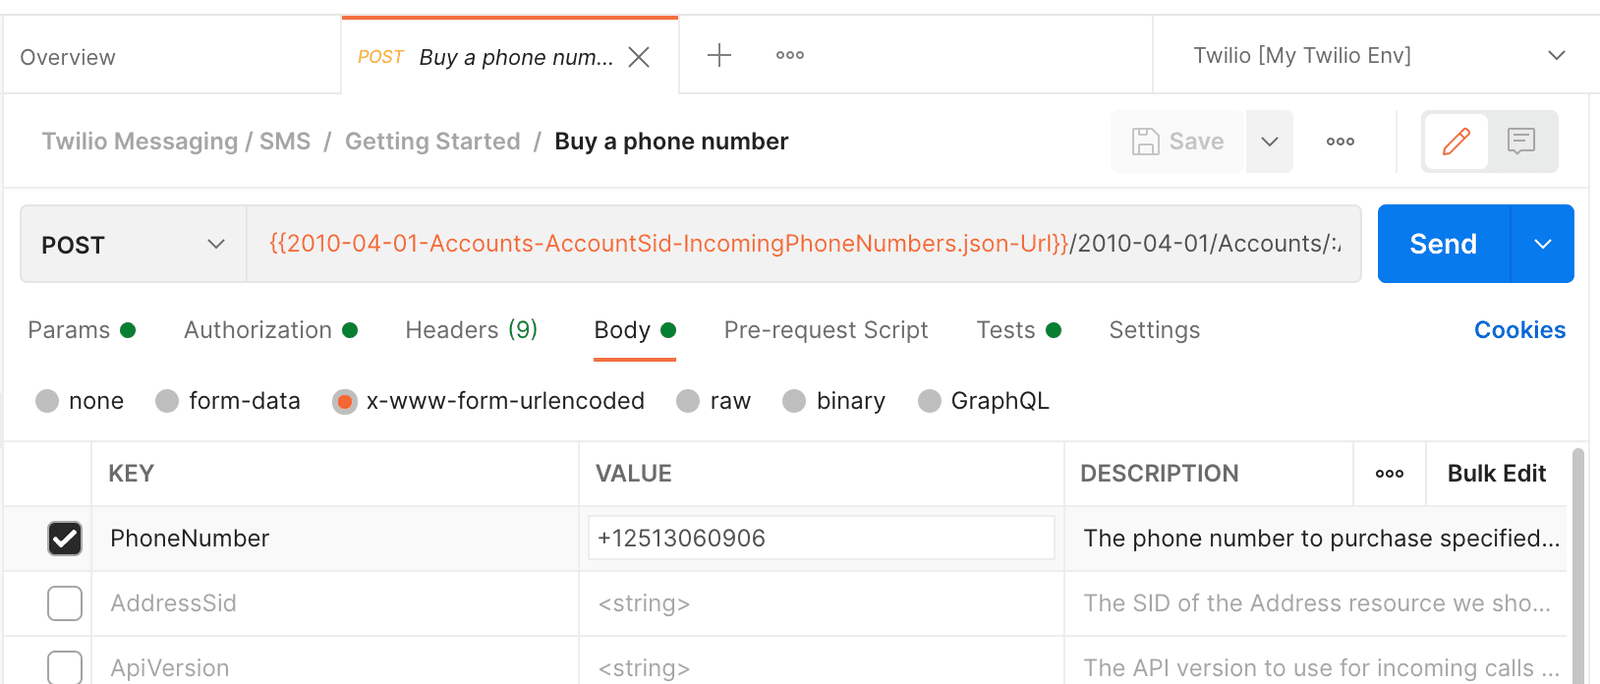Enable the AddressSid parameter checkbox
The image size is (1600, 684).
pos(65,603)
